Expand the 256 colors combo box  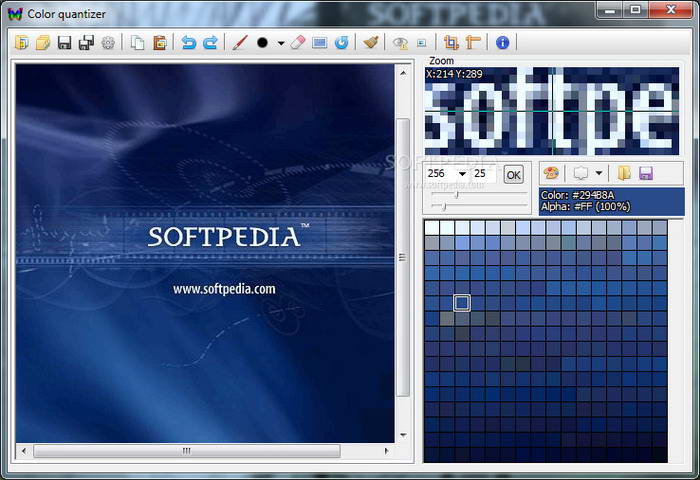pos(462,174)
